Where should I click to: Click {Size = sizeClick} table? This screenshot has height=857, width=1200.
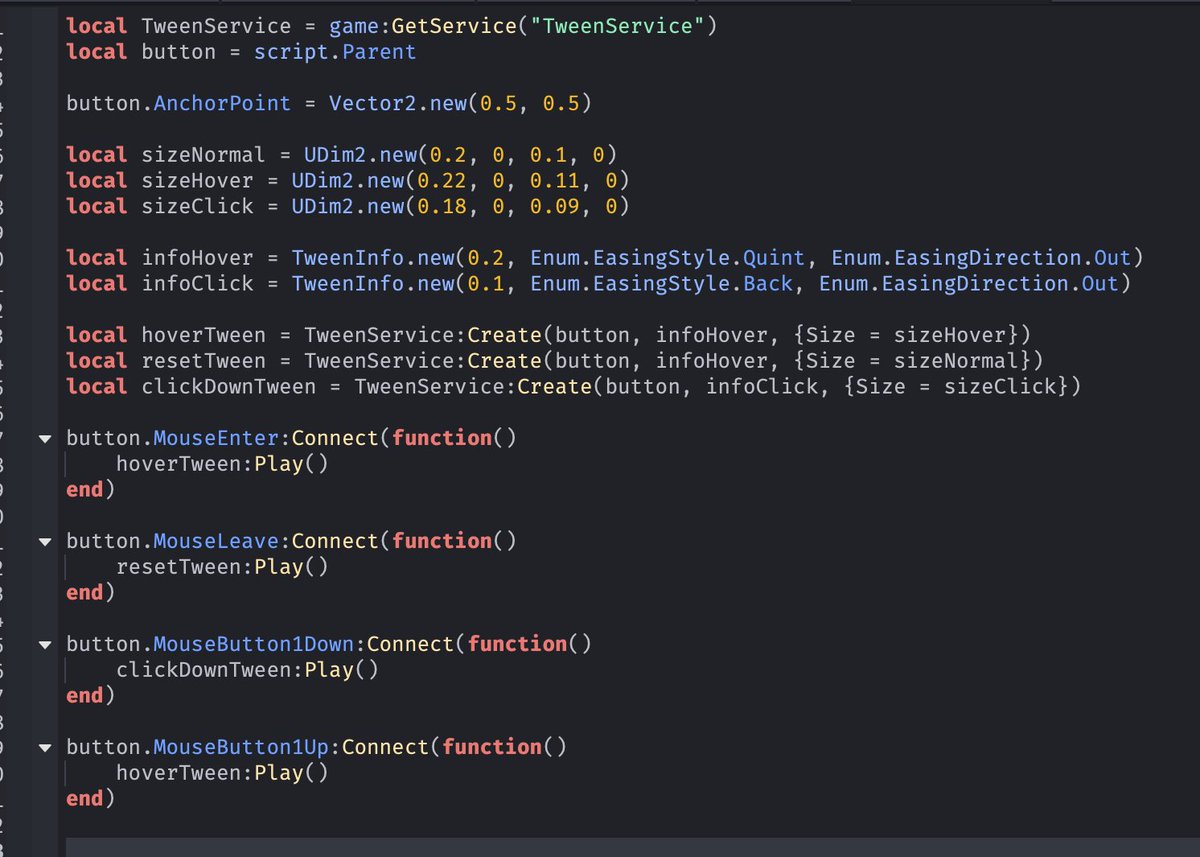[x=956, y=386]
